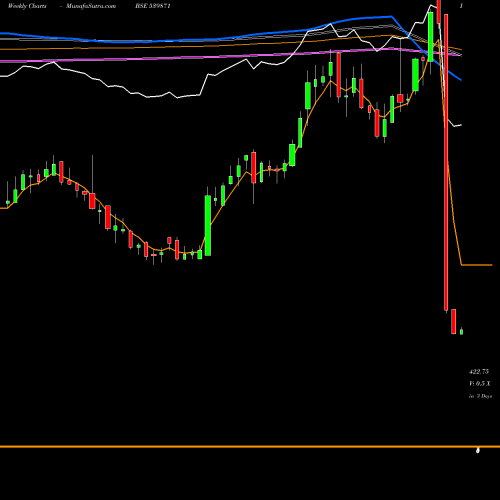
Task: Click the "Weekly Charts" title text
Action: (27, 6)
